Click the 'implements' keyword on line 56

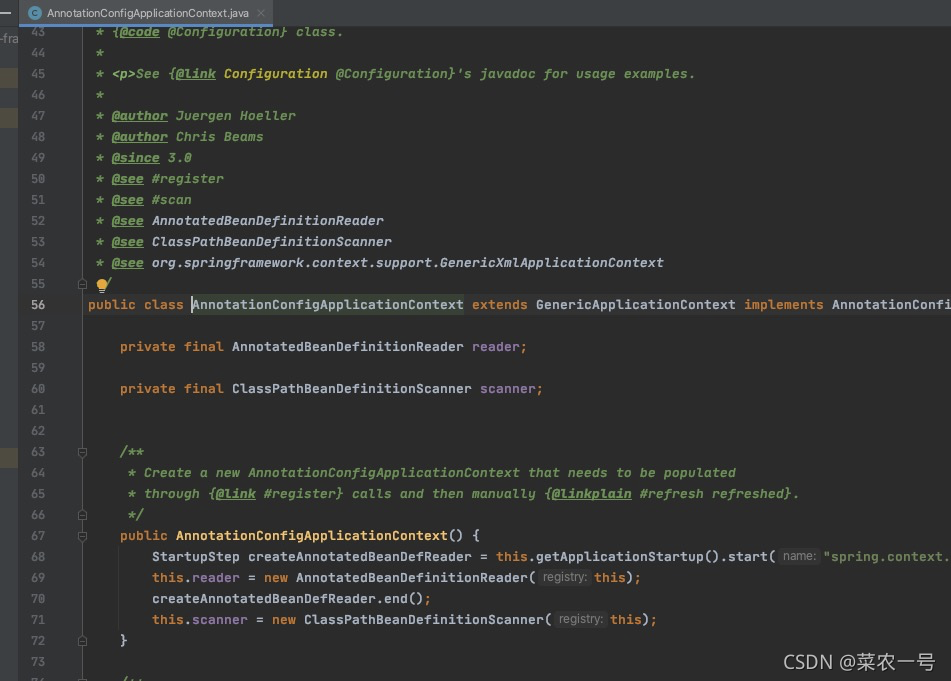[x=784, y=304]
